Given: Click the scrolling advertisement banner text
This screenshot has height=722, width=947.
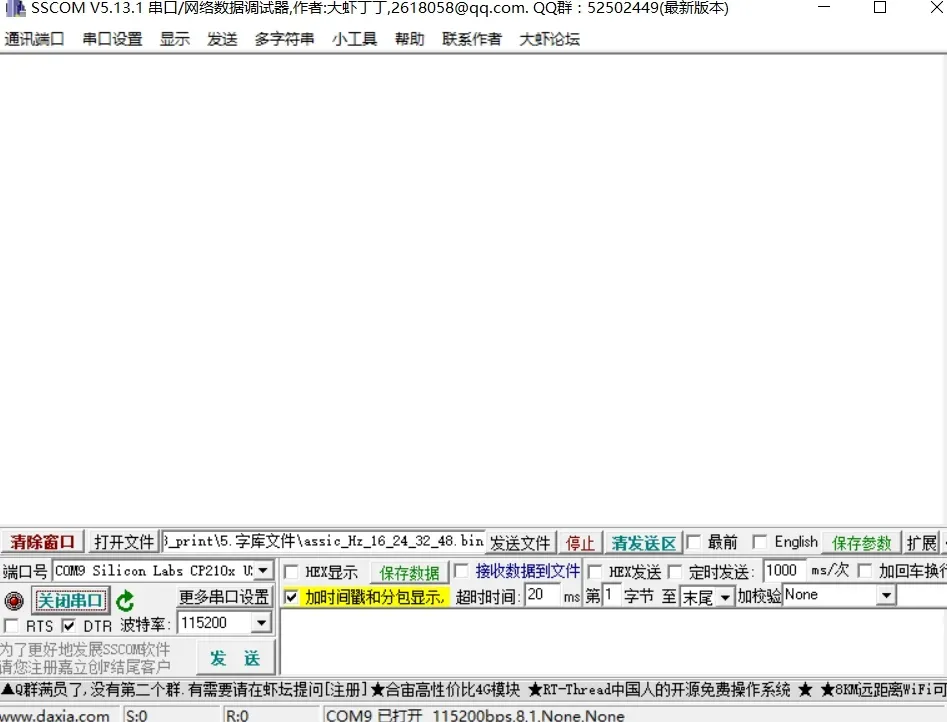Looking at the screenshot, I should point(474,689).
